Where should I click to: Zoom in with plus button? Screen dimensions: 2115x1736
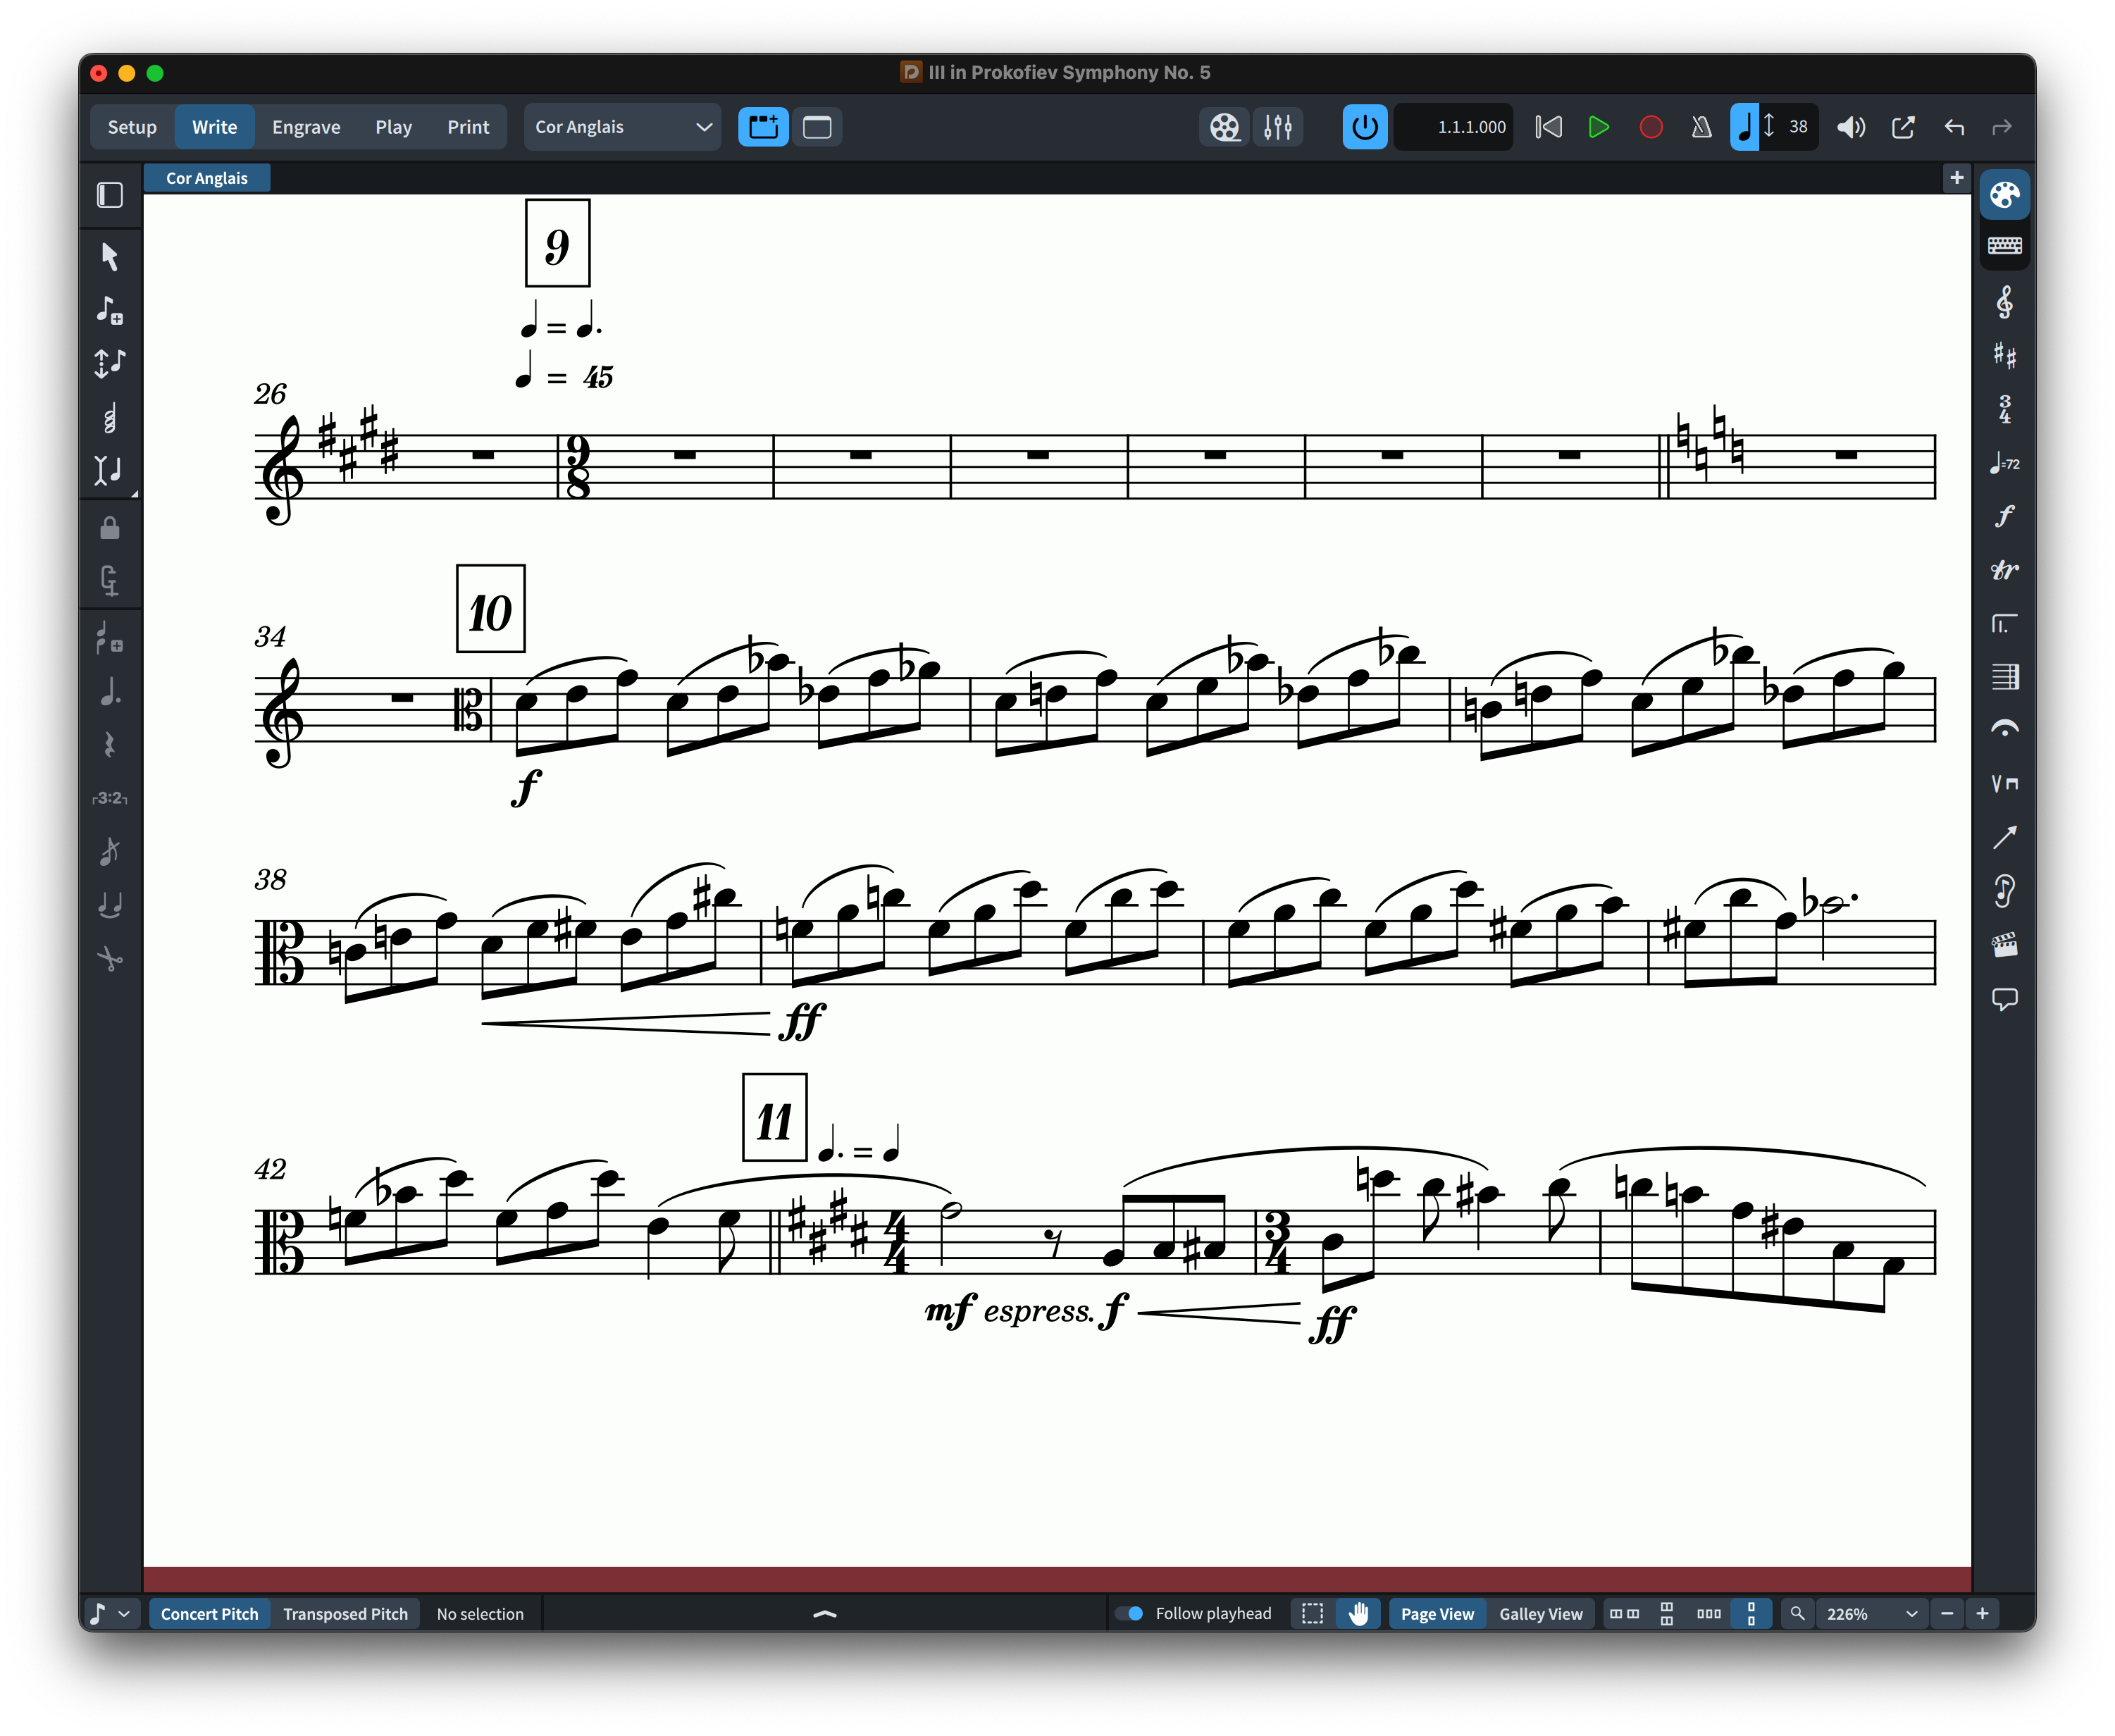pos(1982,1613)
